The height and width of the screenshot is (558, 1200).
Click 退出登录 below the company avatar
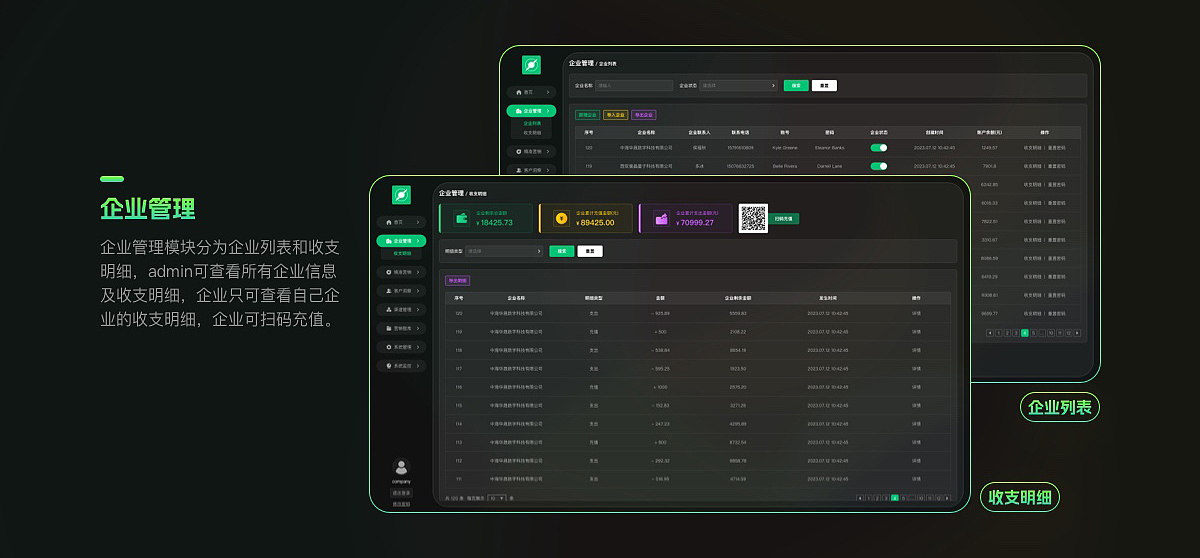pos(401,494)
